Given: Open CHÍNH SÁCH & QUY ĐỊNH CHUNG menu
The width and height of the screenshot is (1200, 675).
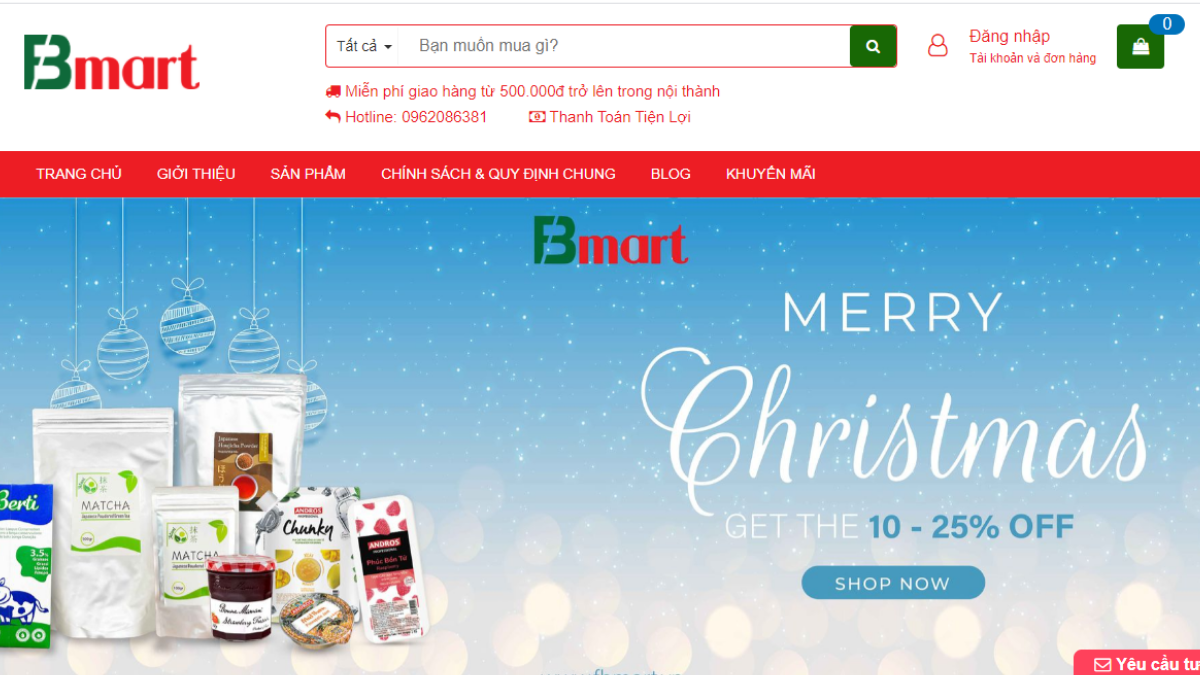Looking at the screenshot, I should tap(498, 174).
